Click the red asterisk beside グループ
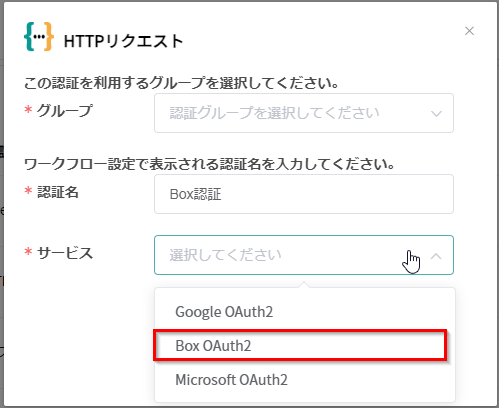Viewport: 499px width, 408px height. (x=28, y=109)
